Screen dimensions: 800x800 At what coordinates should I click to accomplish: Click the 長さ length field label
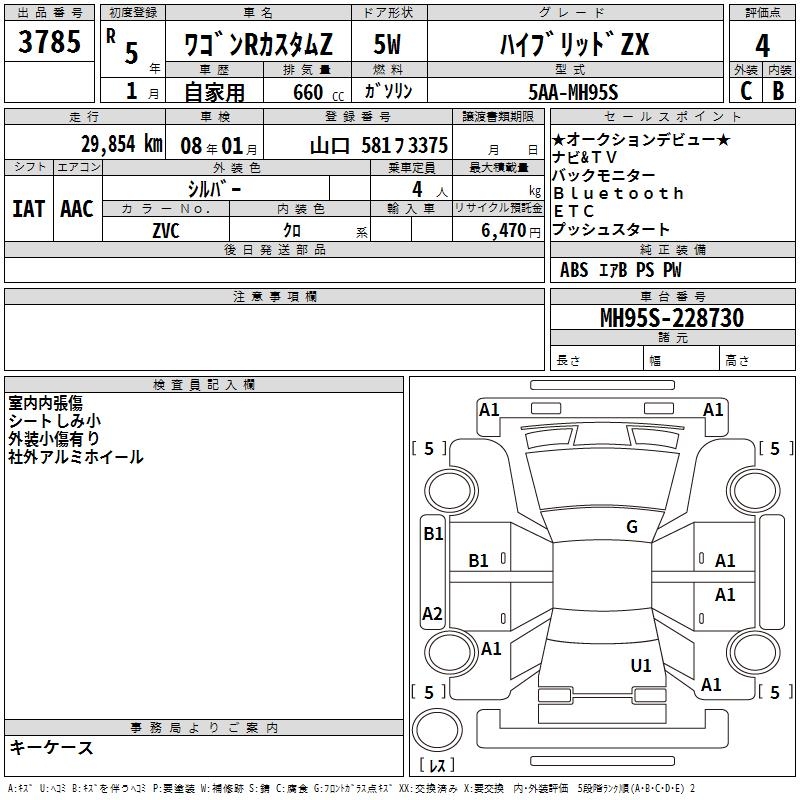568,361
